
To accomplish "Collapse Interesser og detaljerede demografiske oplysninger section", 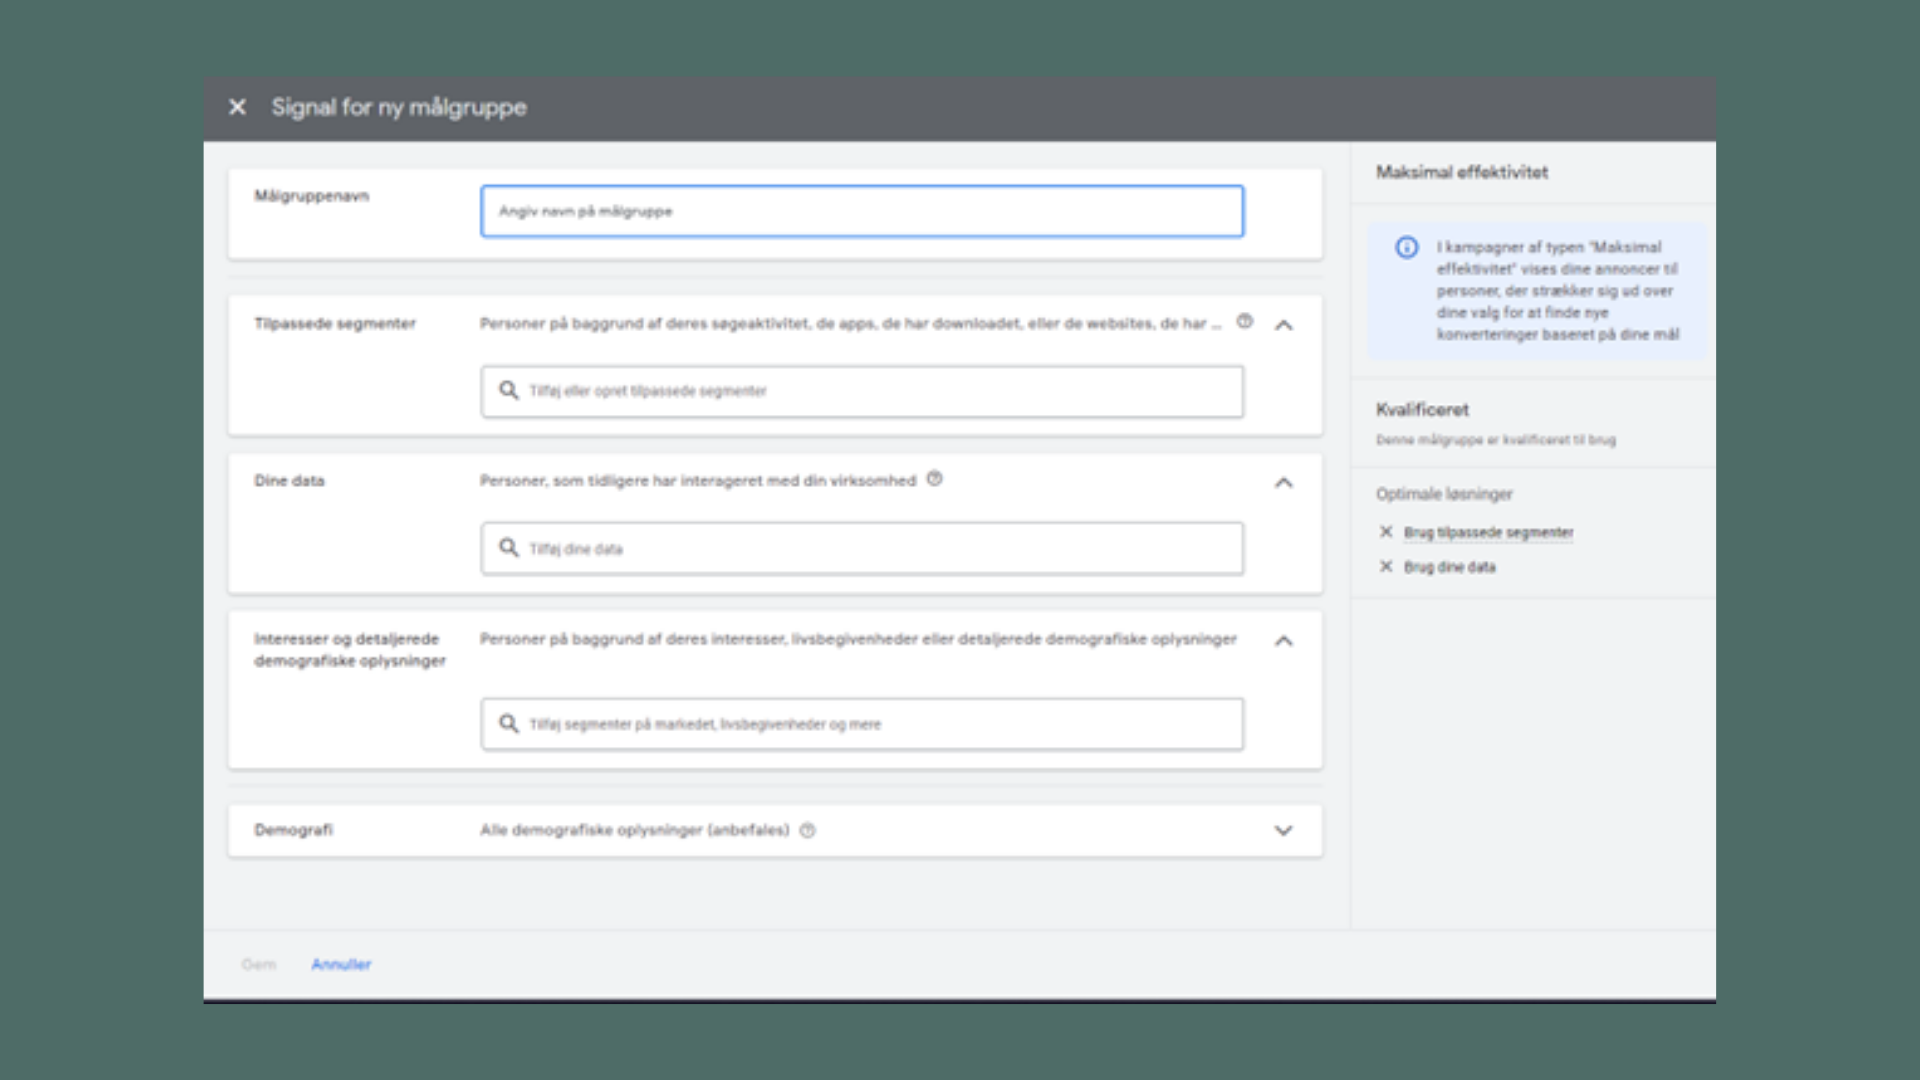I will 1284,641.
